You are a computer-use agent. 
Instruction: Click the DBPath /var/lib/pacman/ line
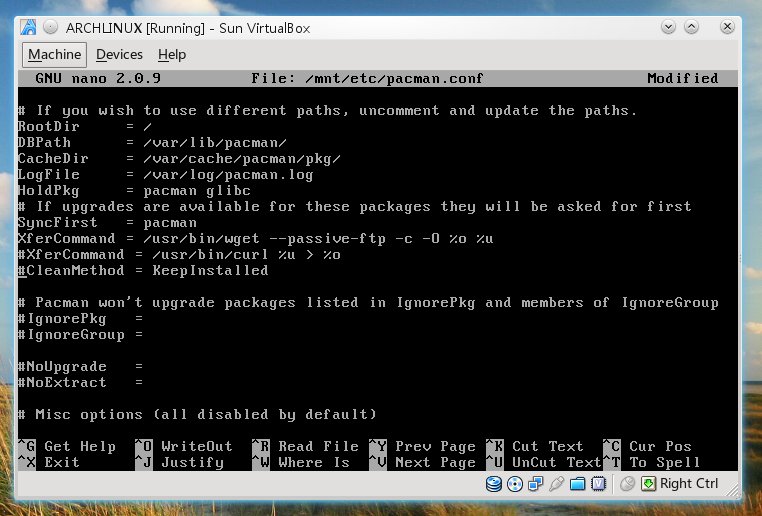(153, 142)
